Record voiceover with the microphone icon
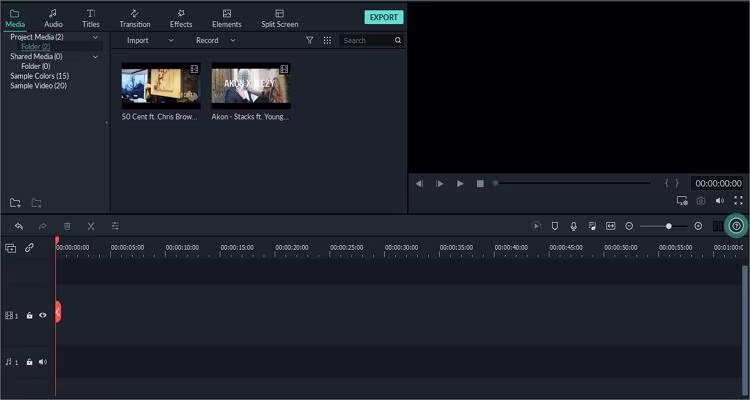This screenshot has height=400, width=750. click(x=574, y=226)
